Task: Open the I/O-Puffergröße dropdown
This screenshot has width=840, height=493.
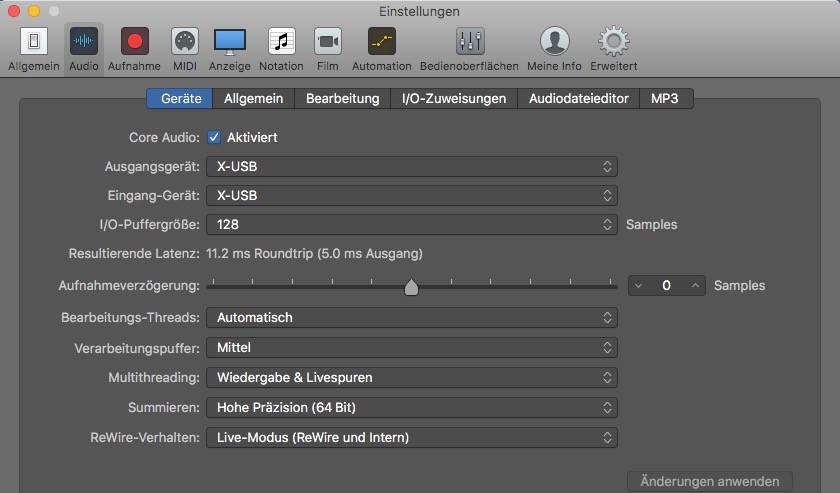Action: tap(411, 225)
